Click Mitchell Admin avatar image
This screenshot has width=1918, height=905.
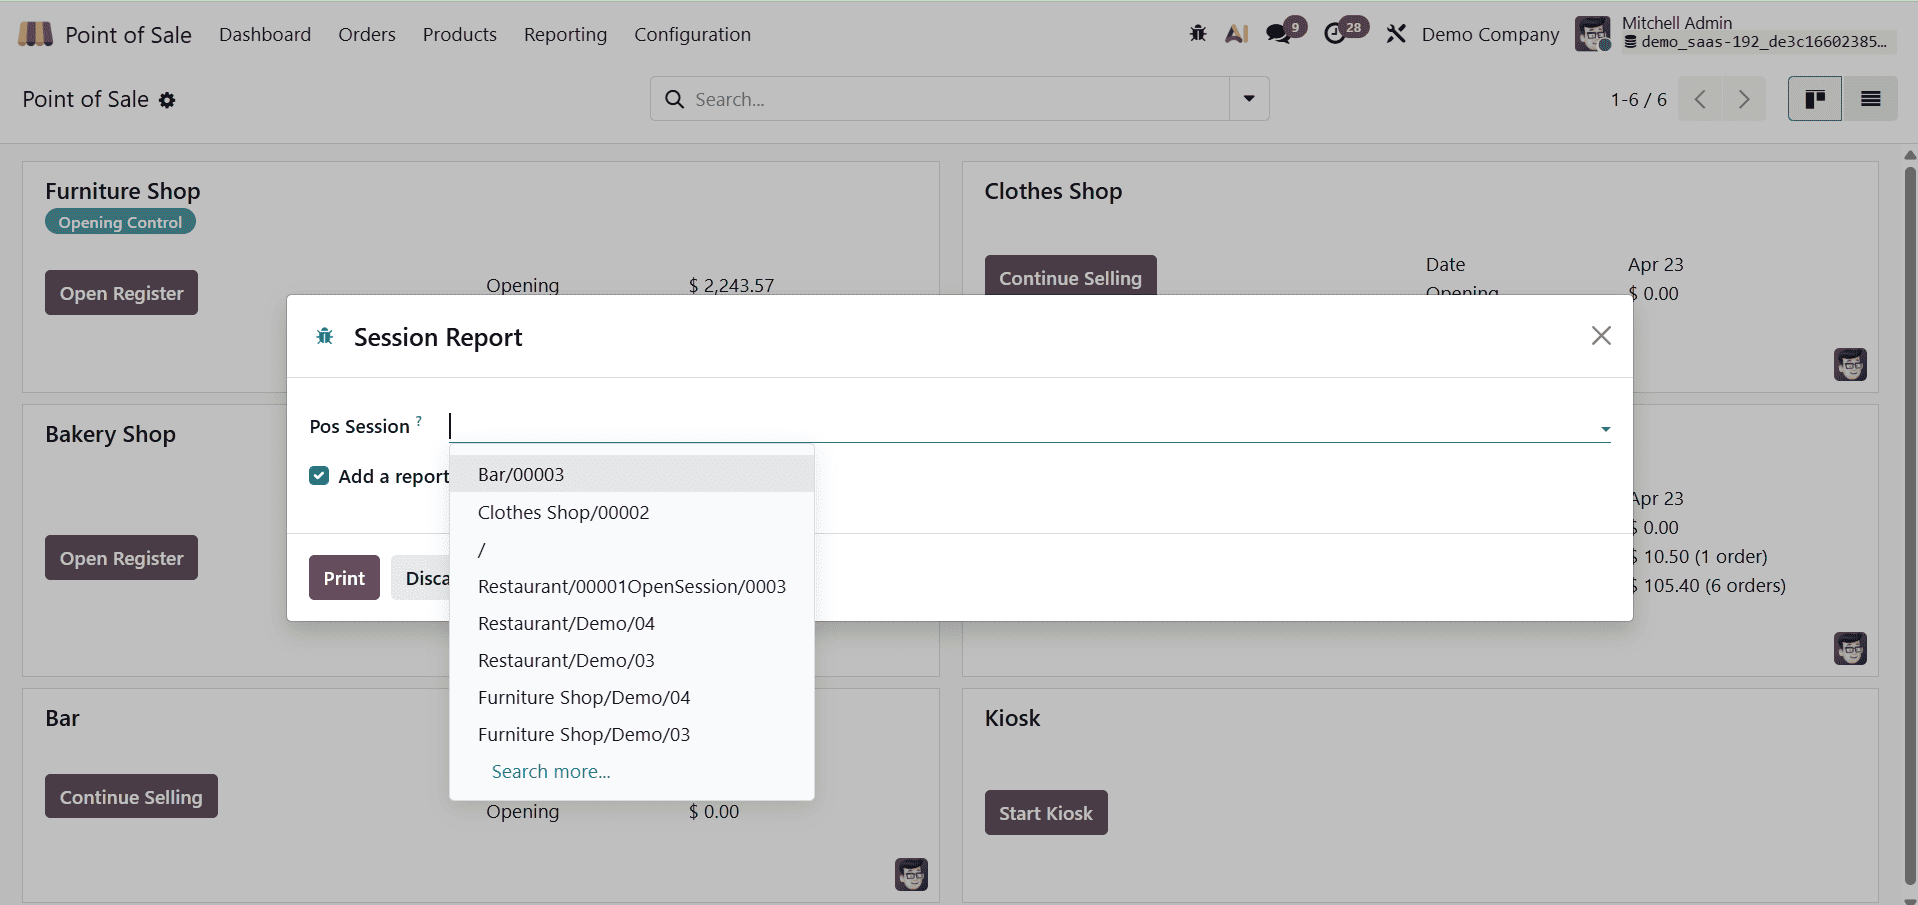point(1593,33)
